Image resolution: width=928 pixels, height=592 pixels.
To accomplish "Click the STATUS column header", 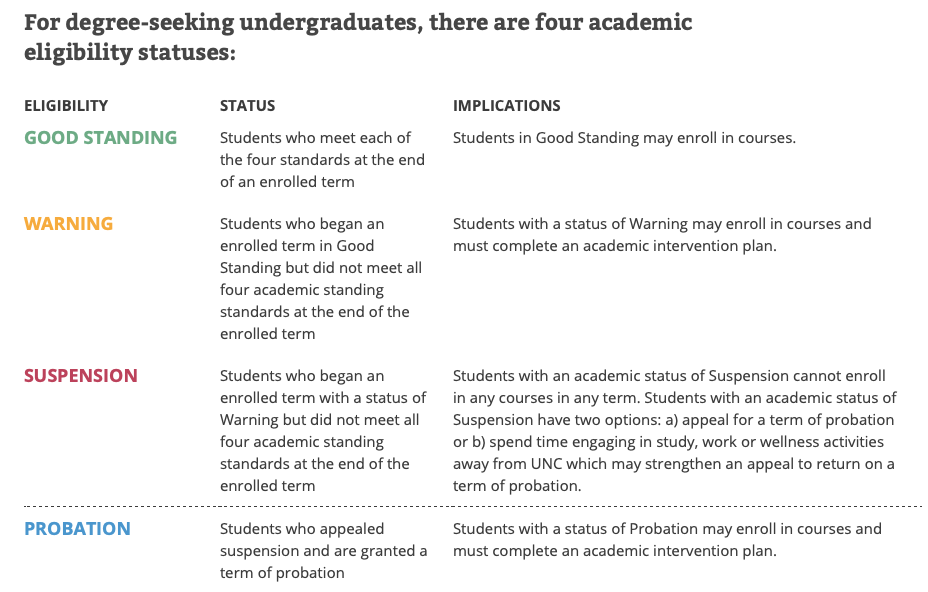I will (x=247, y=106).
